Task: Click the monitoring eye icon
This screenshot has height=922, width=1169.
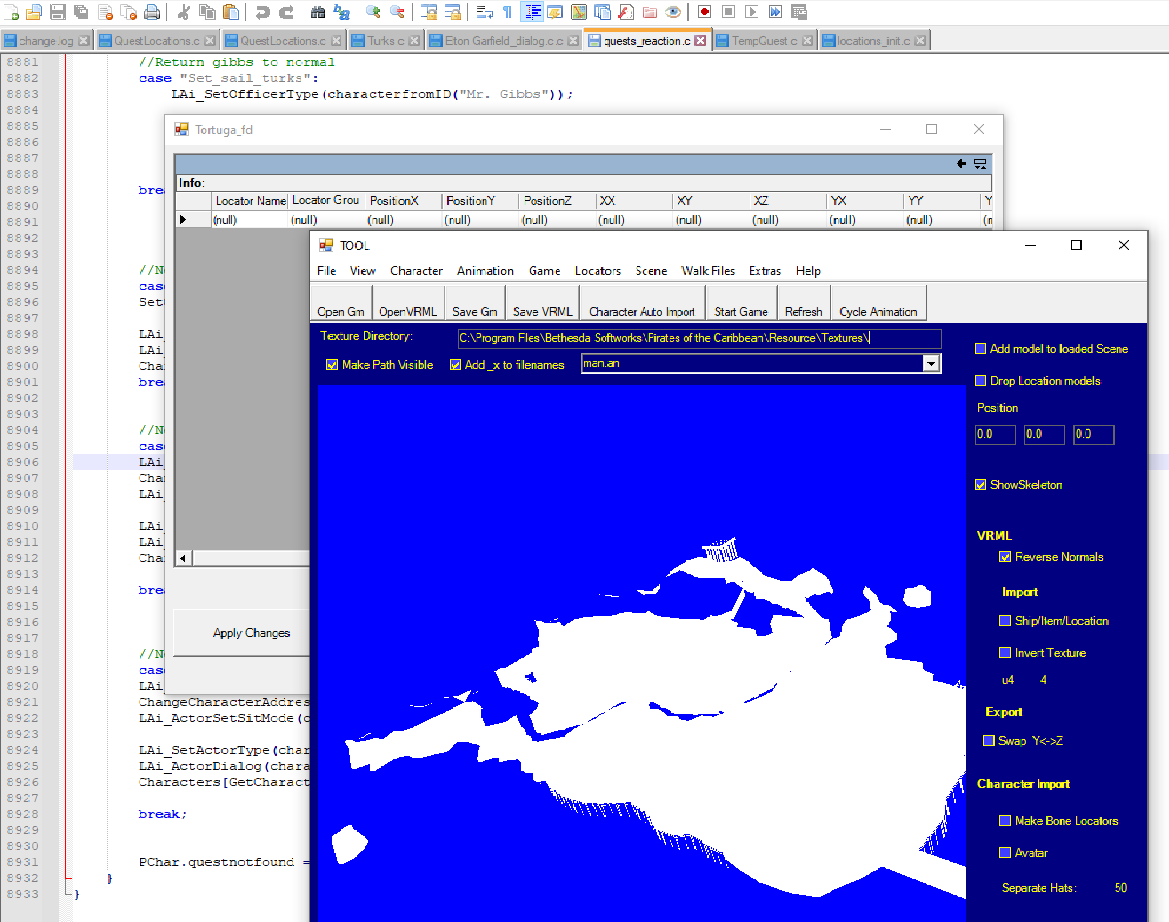Action: [x=673, y=12]
